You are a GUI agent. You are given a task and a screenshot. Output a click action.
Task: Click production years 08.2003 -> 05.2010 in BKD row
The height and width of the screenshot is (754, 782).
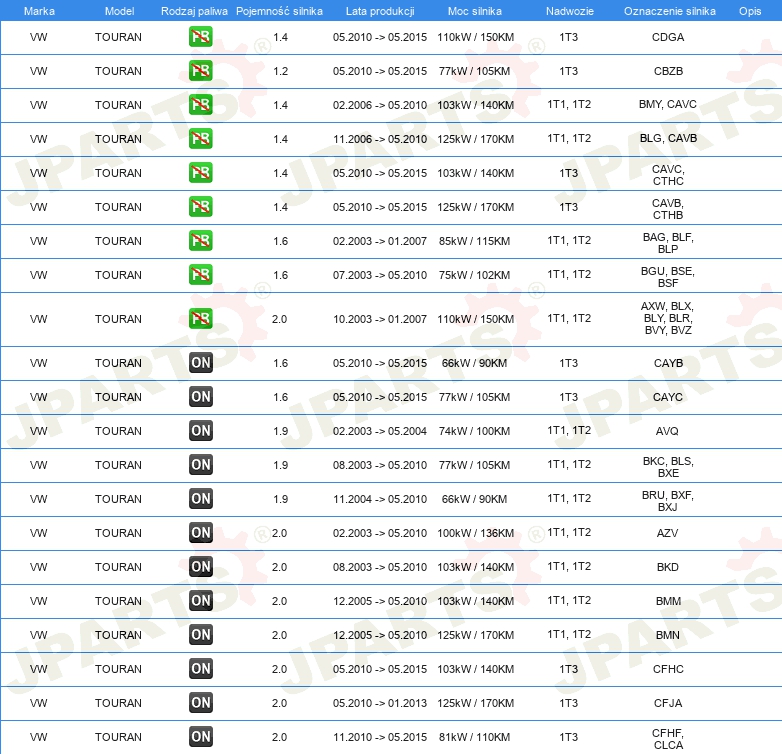tap(380, 567)
